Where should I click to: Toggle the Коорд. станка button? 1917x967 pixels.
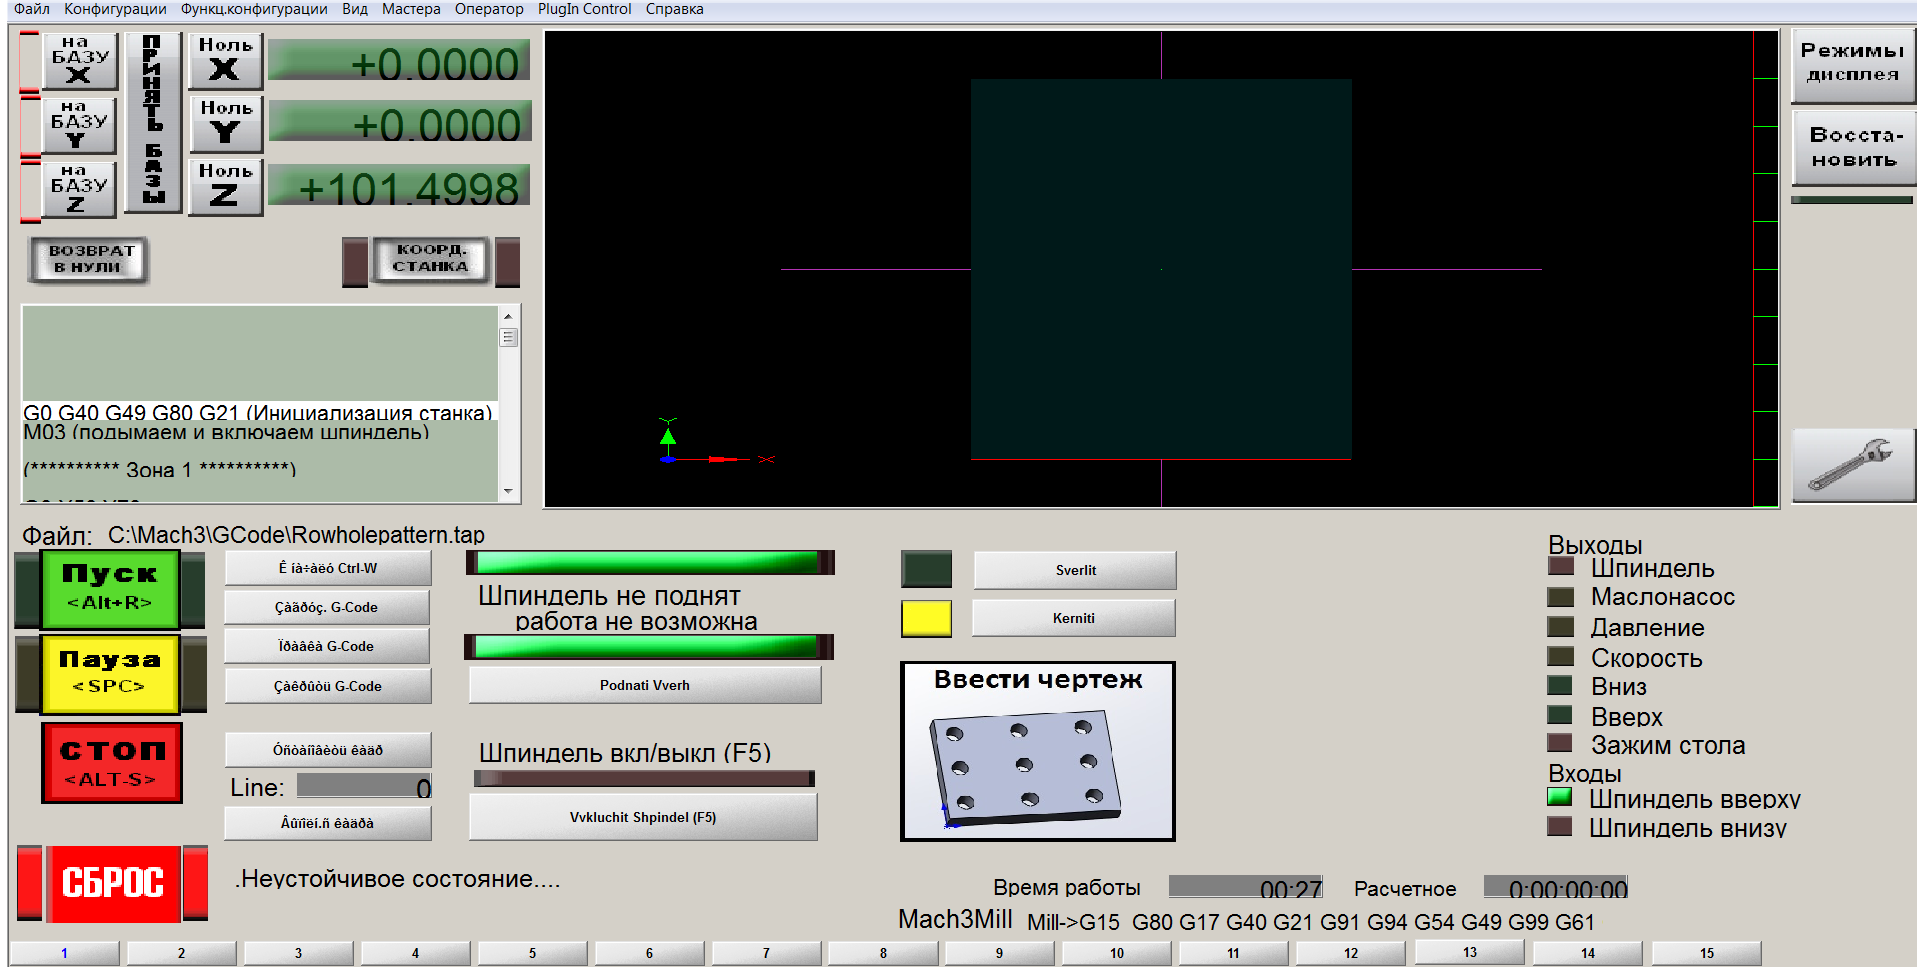[x=431, y=259]
